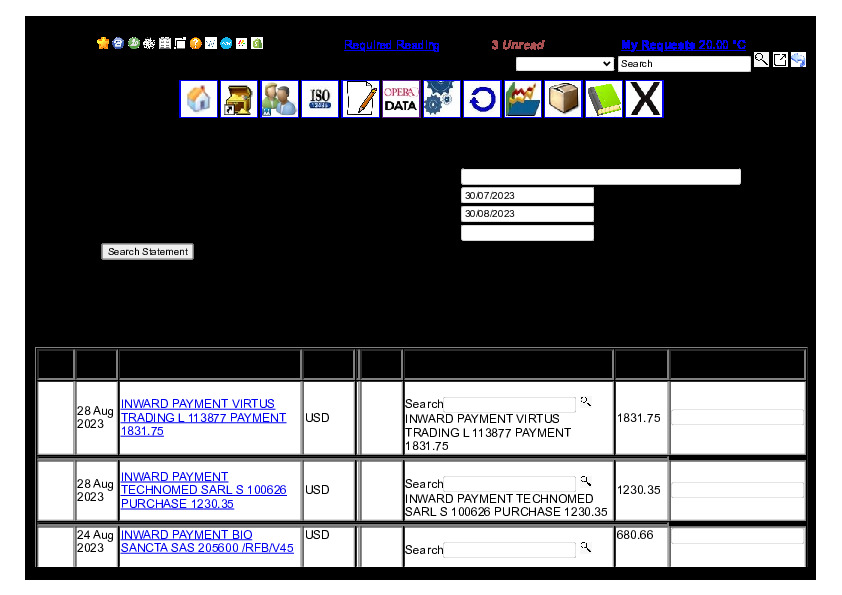
Task: Click the Required Reading link
Action: click(x=391, y=45)
